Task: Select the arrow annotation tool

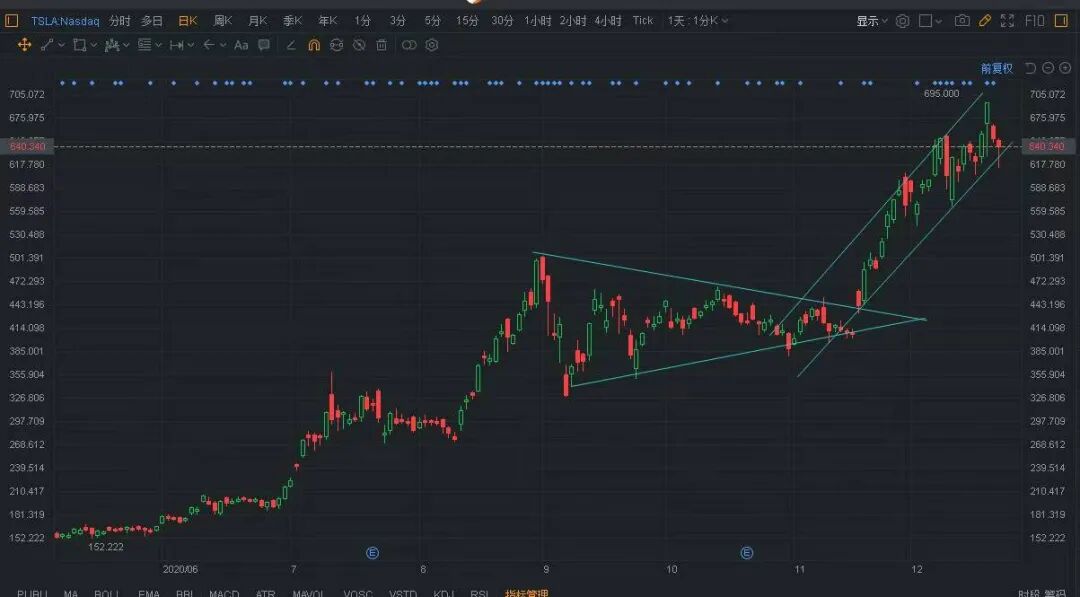Action: [x=209, y=45]
